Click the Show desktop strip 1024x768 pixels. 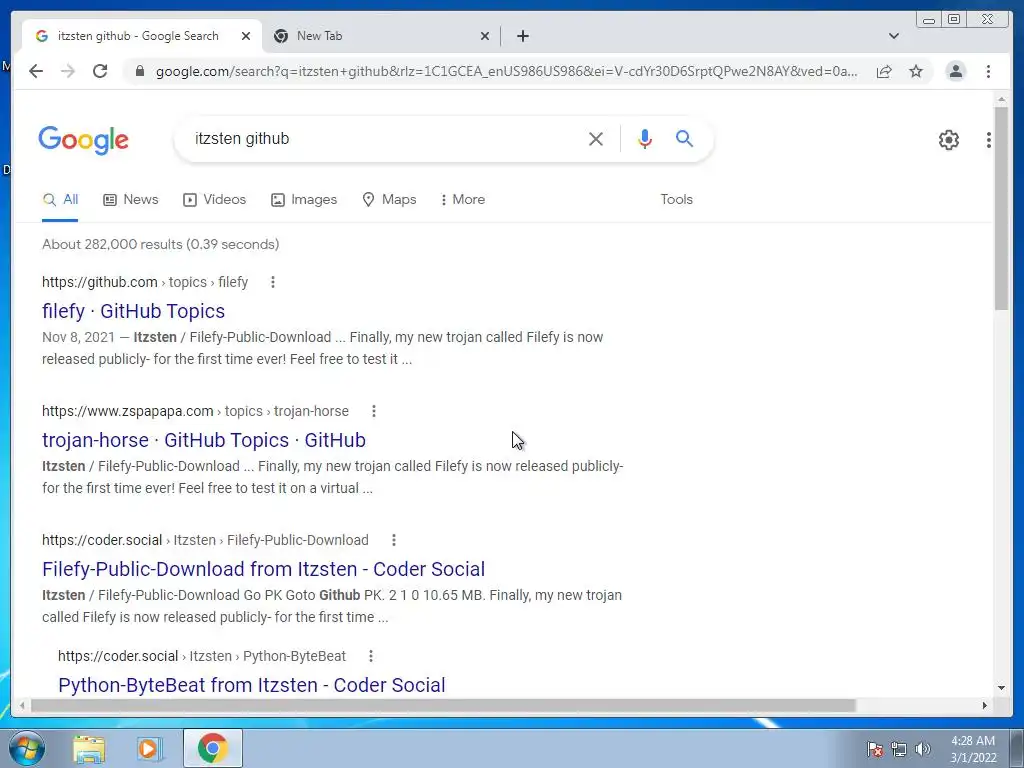coord(1017,748)
